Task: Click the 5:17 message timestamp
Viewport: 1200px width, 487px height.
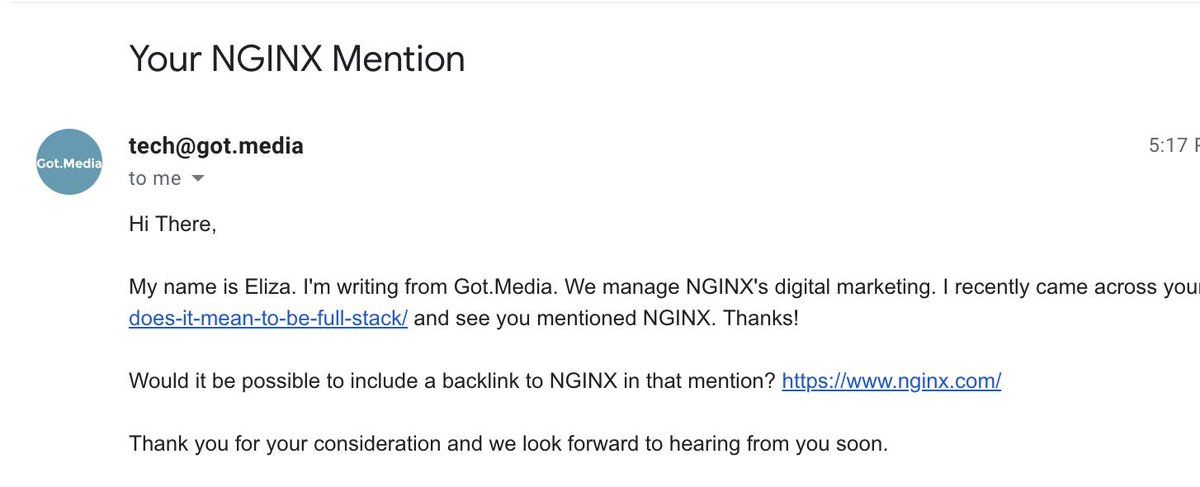Action: click(1174, 146)
